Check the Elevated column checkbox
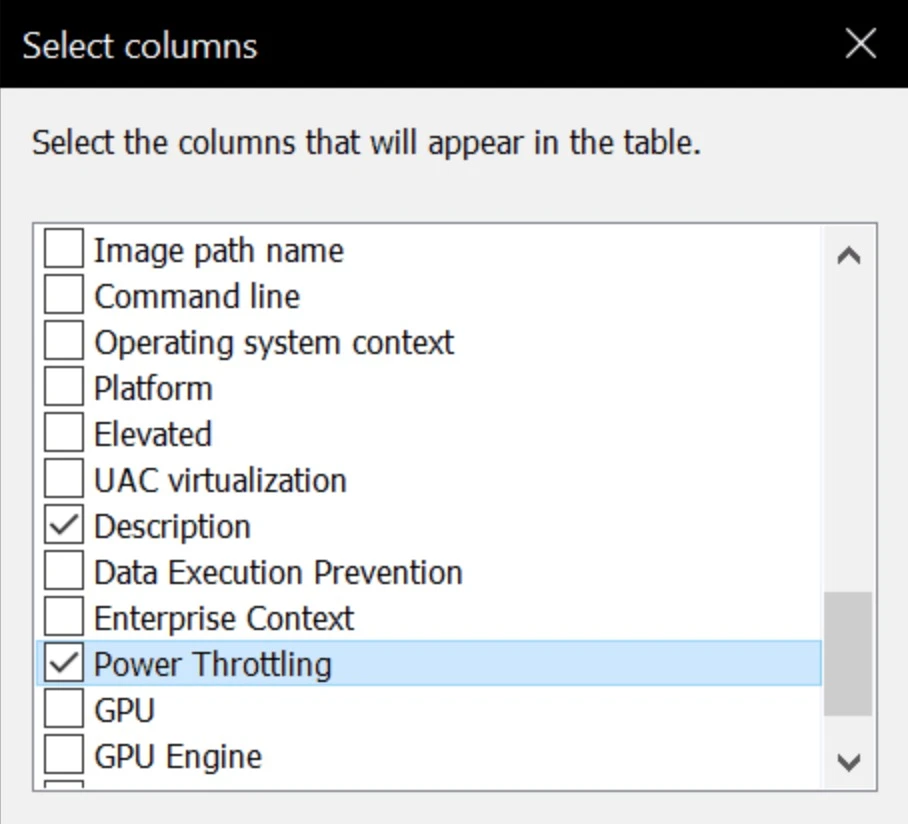The image size is (908, 824). tap(63, 434)
